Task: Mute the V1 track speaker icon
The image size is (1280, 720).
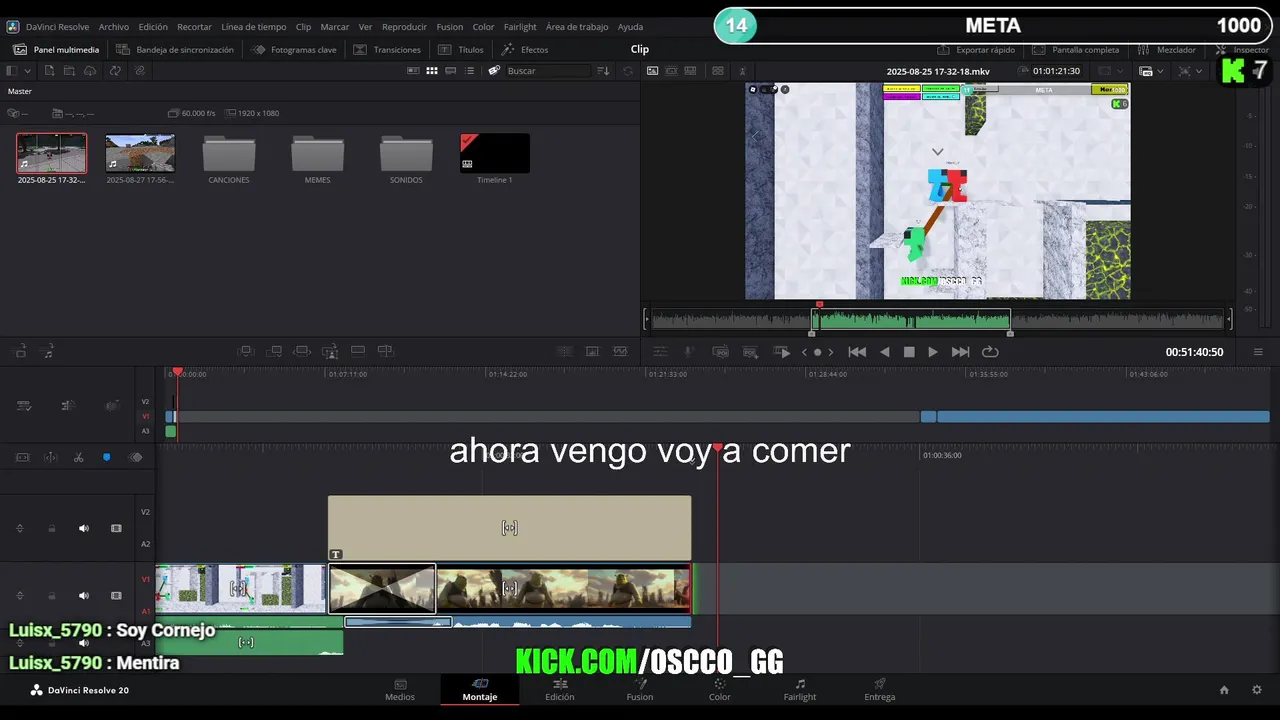Action: tap(84, 595)
